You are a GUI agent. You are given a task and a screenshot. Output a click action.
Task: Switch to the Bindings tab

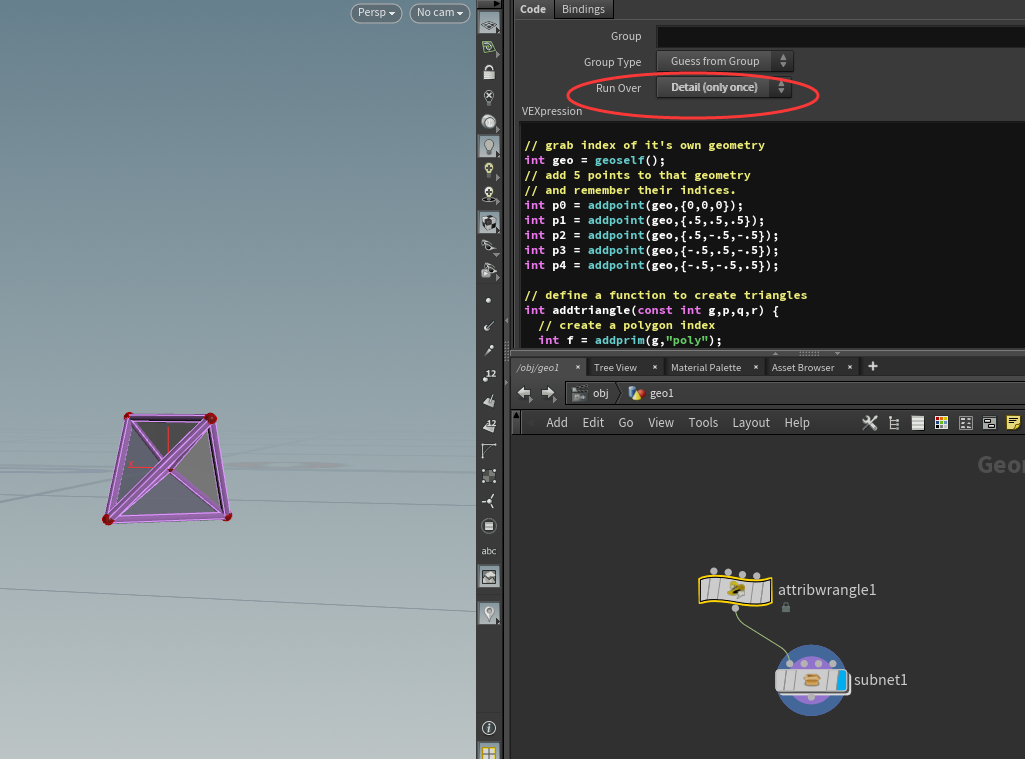pos(583,9)
